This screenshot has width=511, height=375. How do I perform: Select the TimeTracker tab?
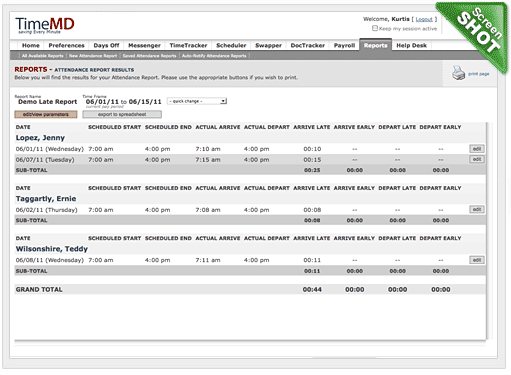coord(188,45)
